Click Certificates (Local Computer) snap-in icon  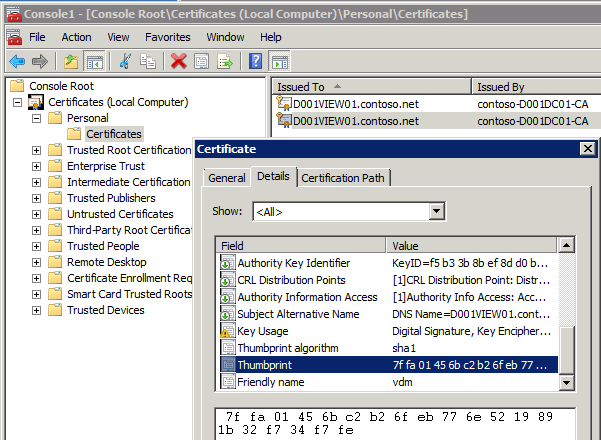click(36, 102)
